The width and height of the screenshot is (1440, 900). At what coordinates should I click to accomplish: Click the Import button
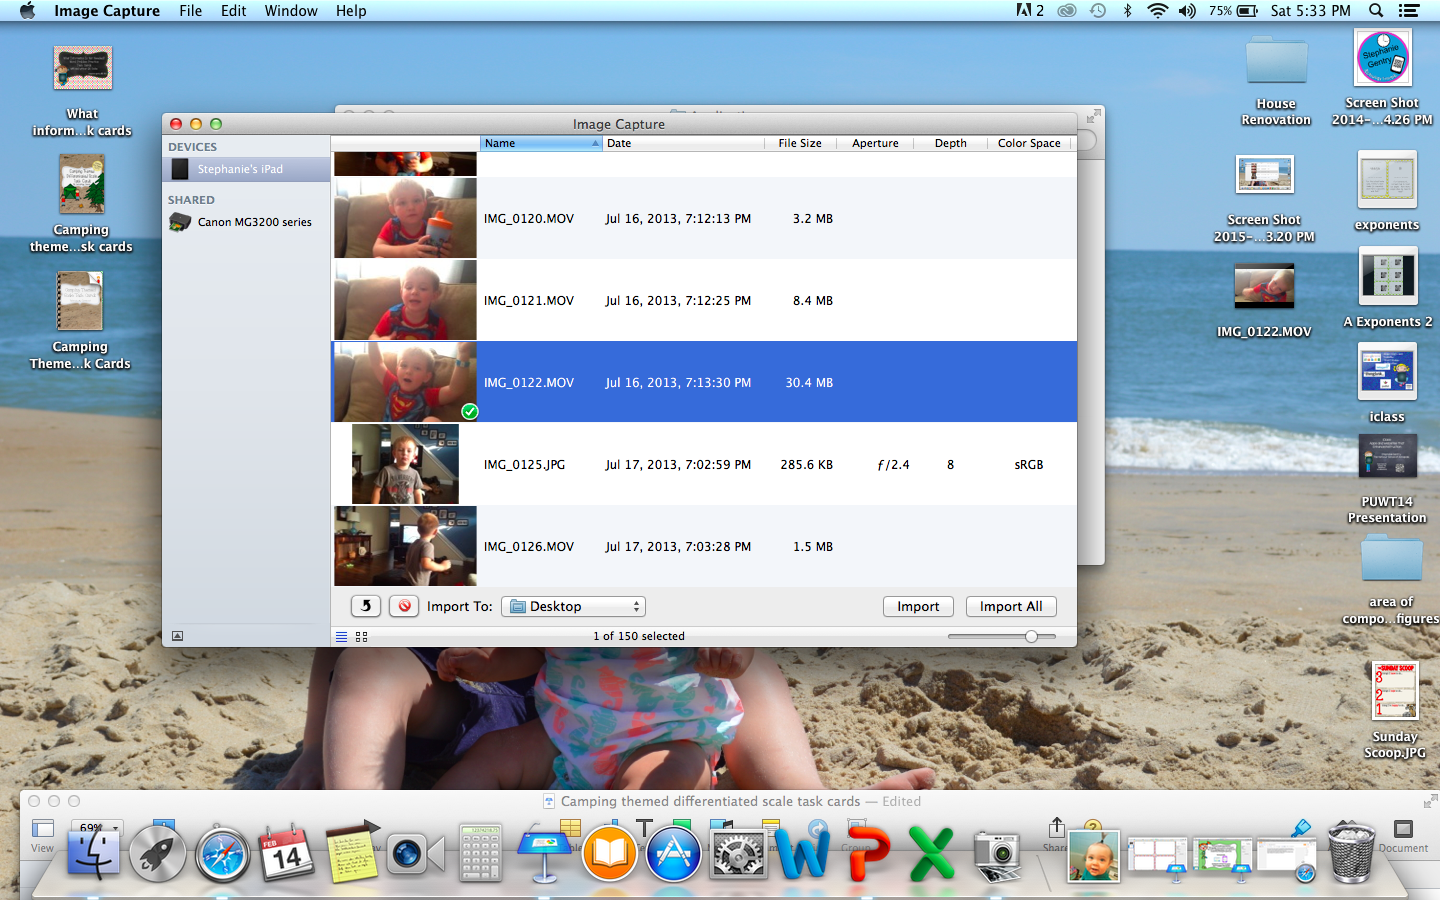918,606
